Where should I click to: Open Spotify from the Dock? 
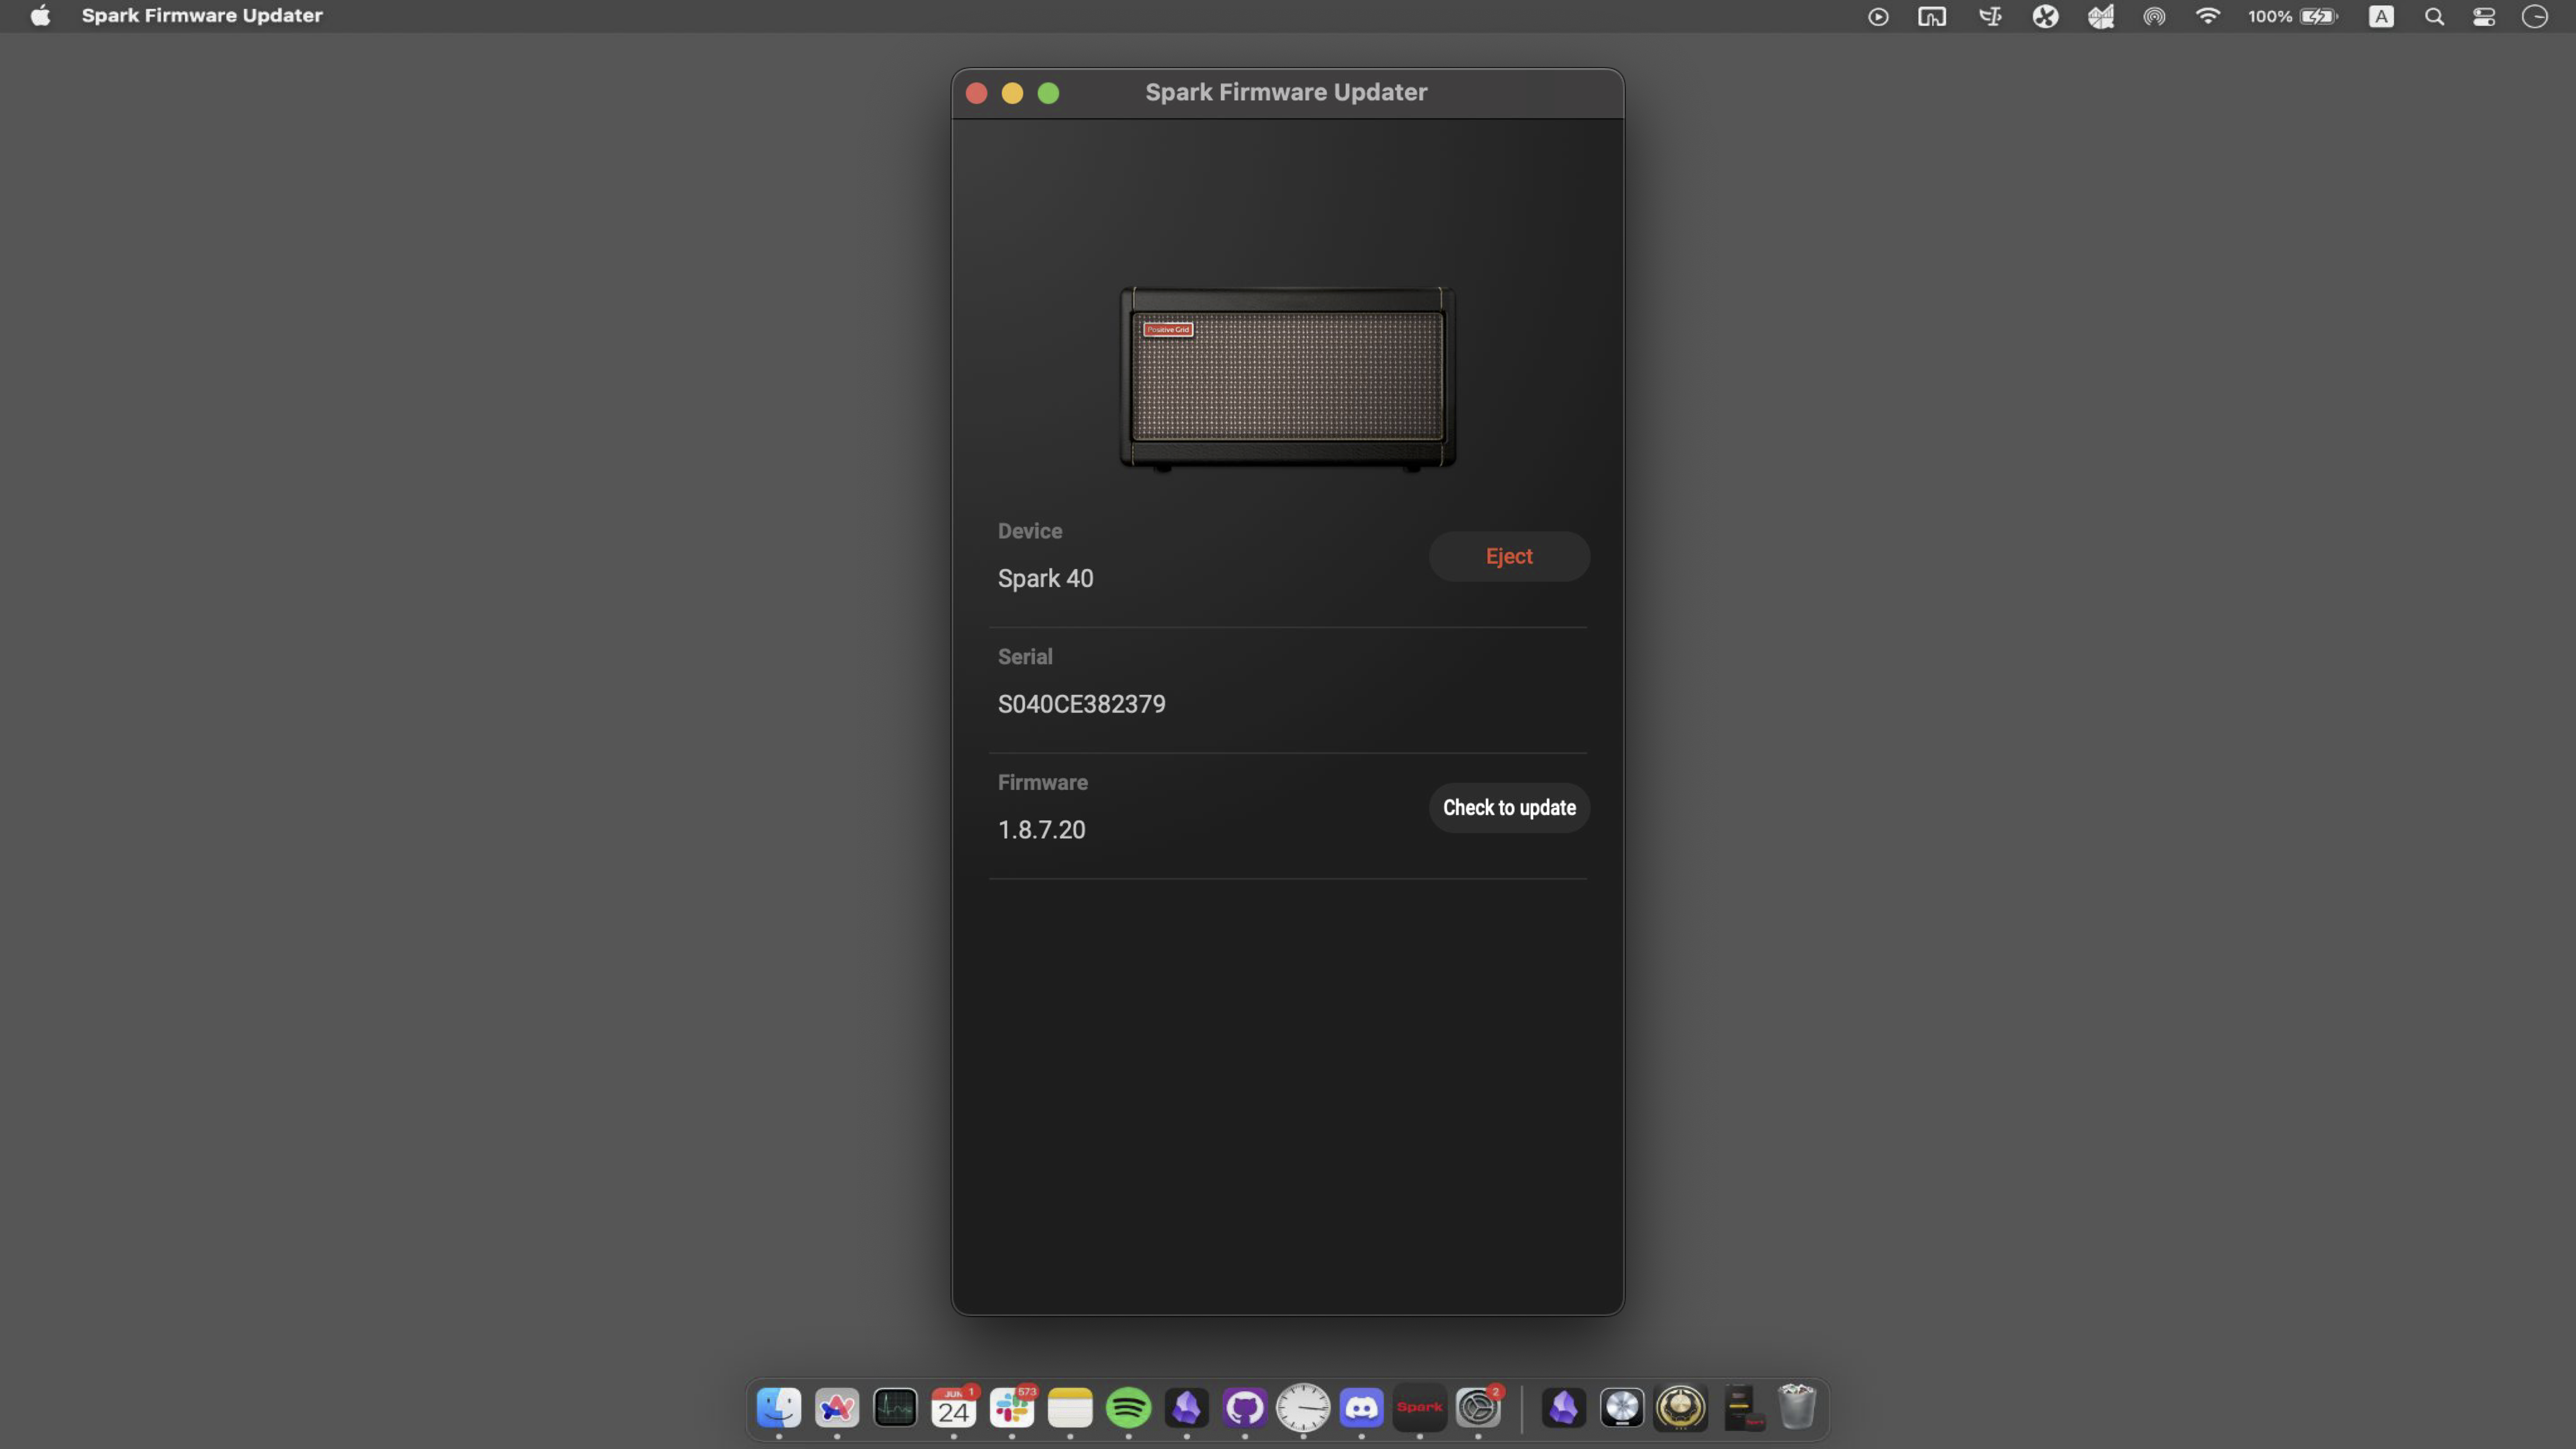pyautogui.click(x=1128, y=1408)
